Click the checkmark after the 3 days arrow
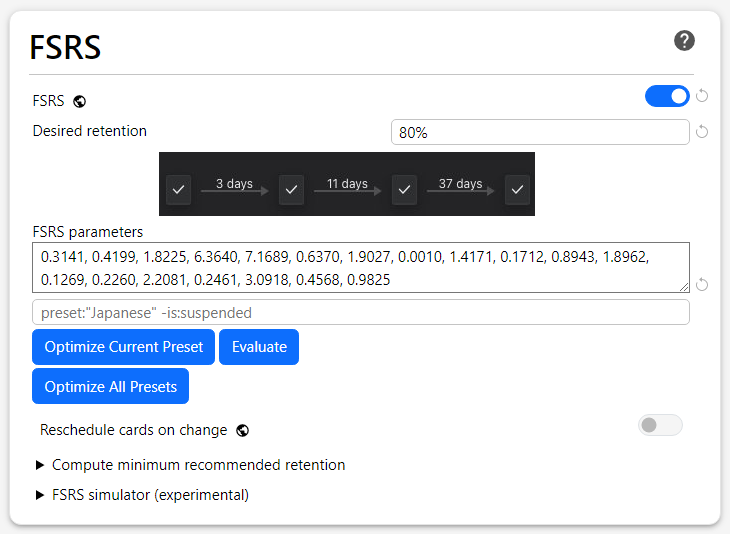 [291, 189]
